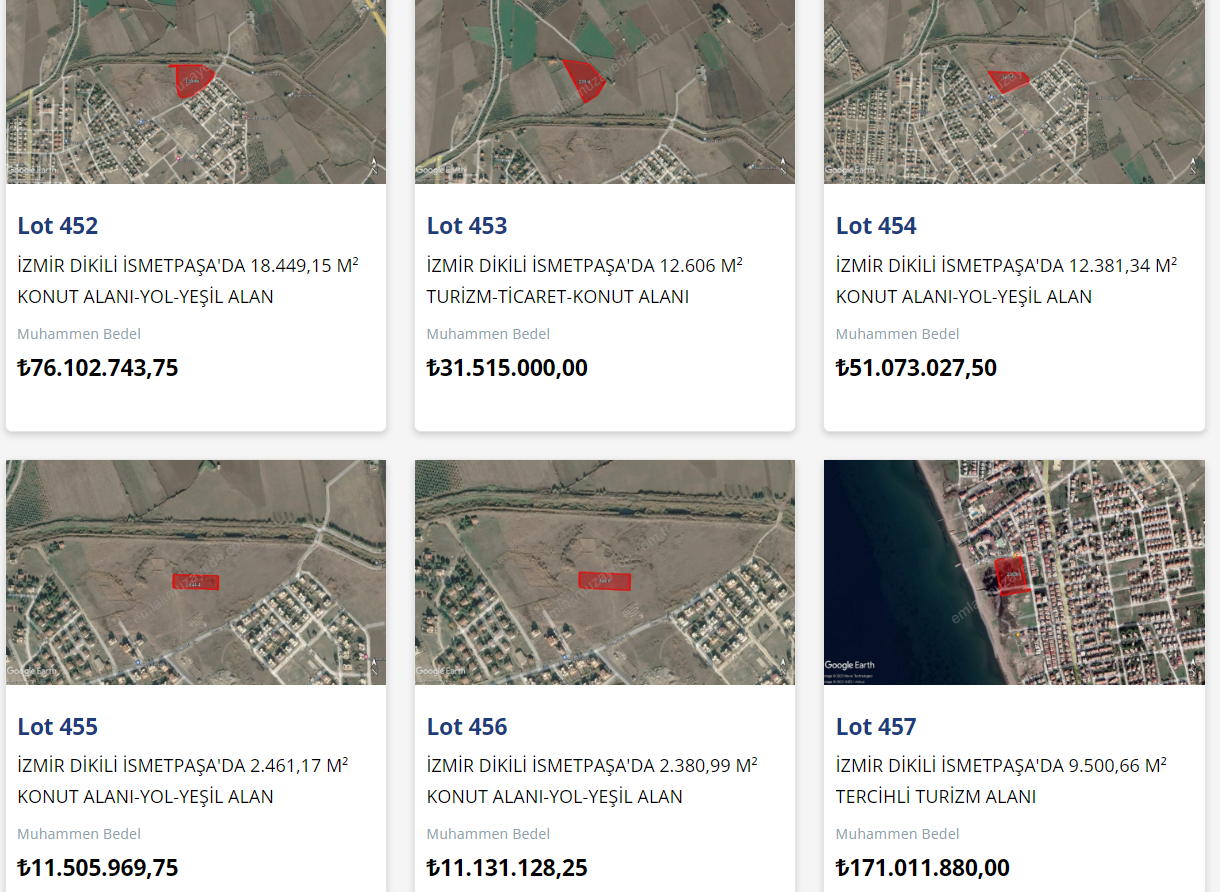Click the Lot 455 satellite map thumbnail
Image resolution: width=1220 pixels, height=892 pixels.
click(196, 572)
